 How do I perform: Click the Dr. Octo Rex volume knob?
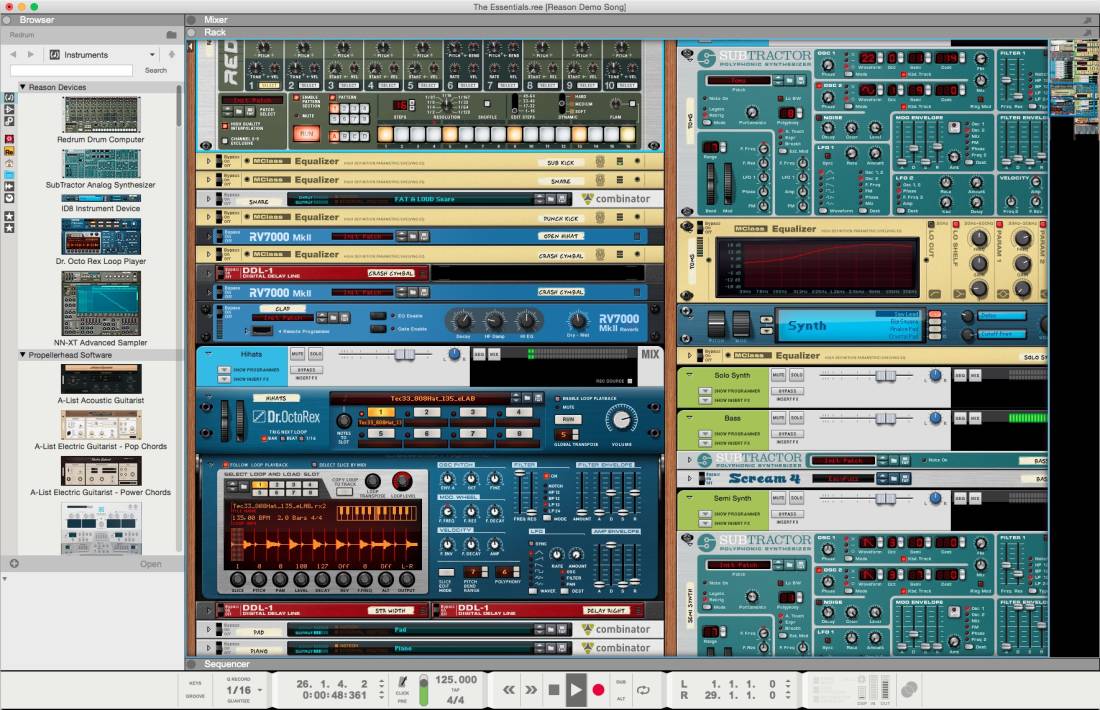tap(621, 420)
